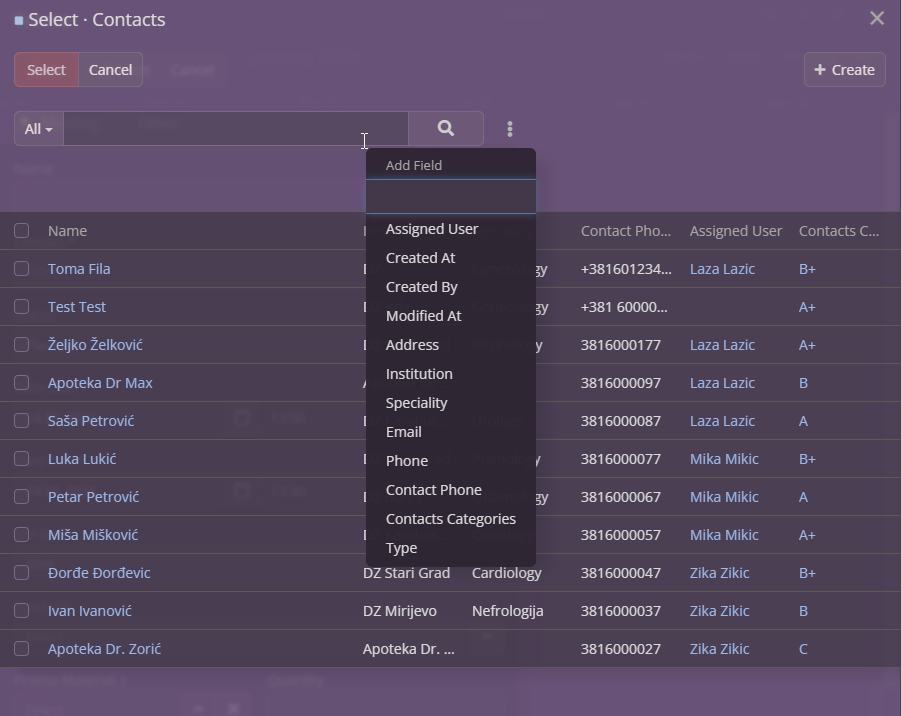Choose Speciality in Add Field menu
The height and width of the screenshot is (716, 901).
click(451, 403)
